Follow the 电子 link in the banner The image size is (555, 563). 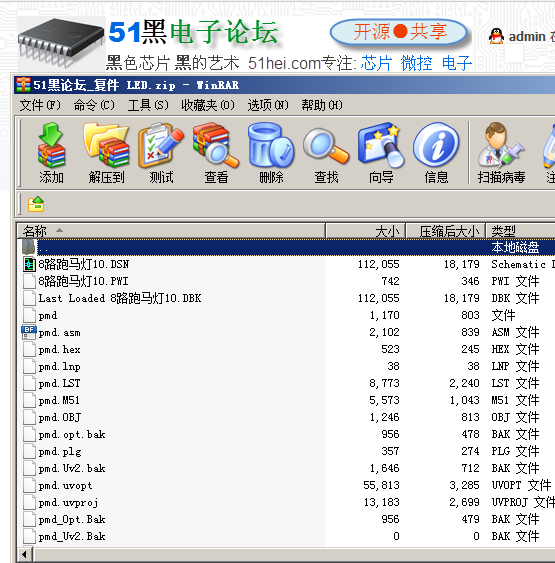(x=457, y=63)
